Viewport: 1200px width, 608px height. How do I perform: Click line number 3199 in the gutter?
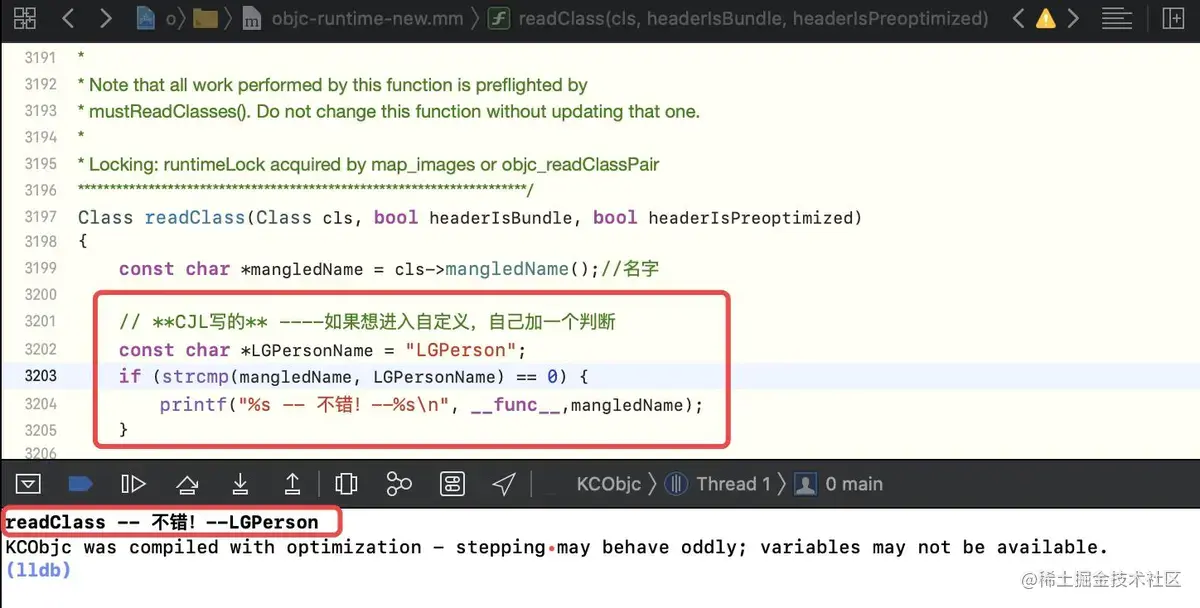(x=41, y=268)
